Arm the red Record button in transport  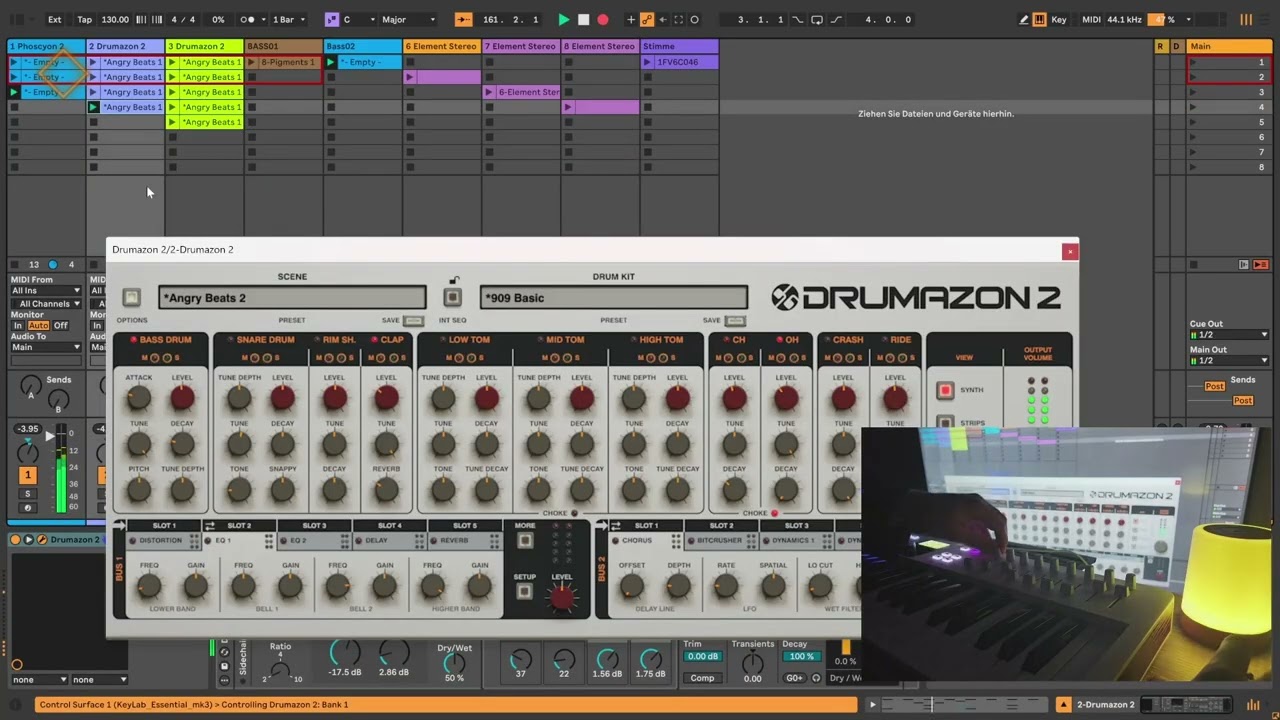(602, 19)
